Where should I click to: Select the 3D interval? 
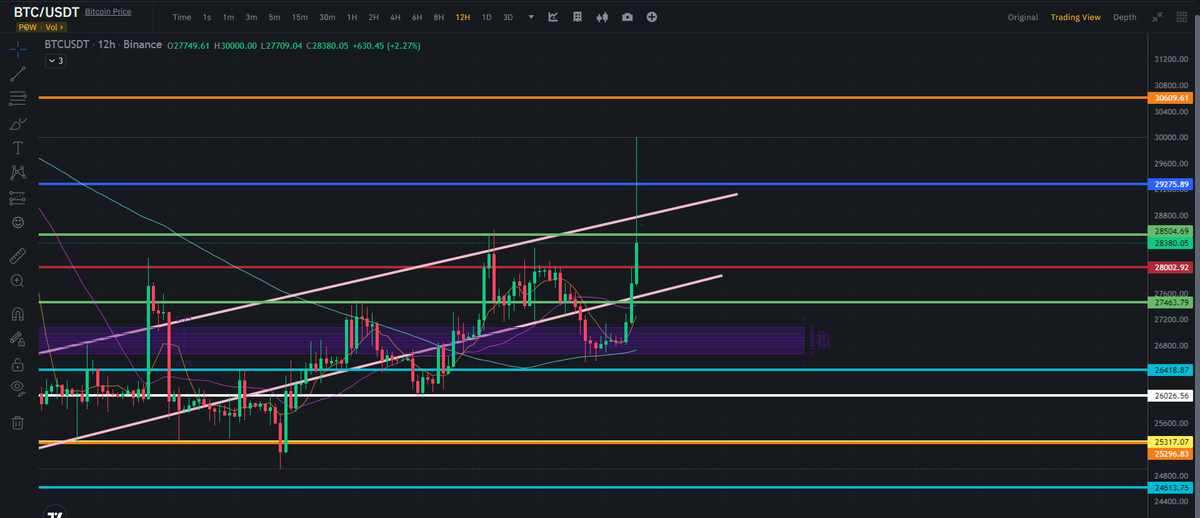click(x=508, y=17)
